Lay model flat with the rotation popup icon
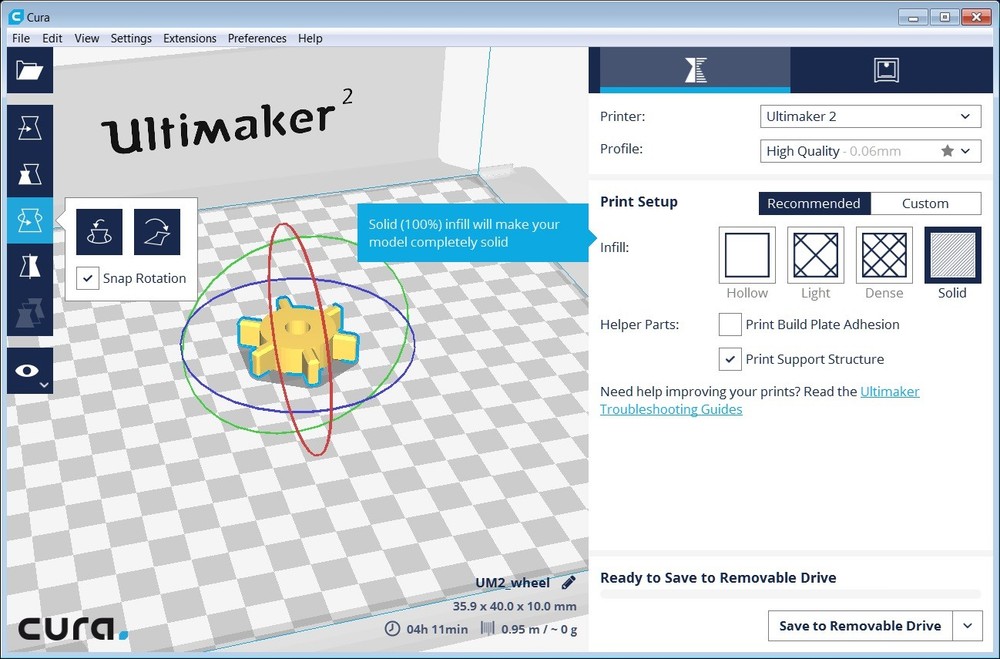Viewport: 1000px width, 659px height. tap(158, 231)
